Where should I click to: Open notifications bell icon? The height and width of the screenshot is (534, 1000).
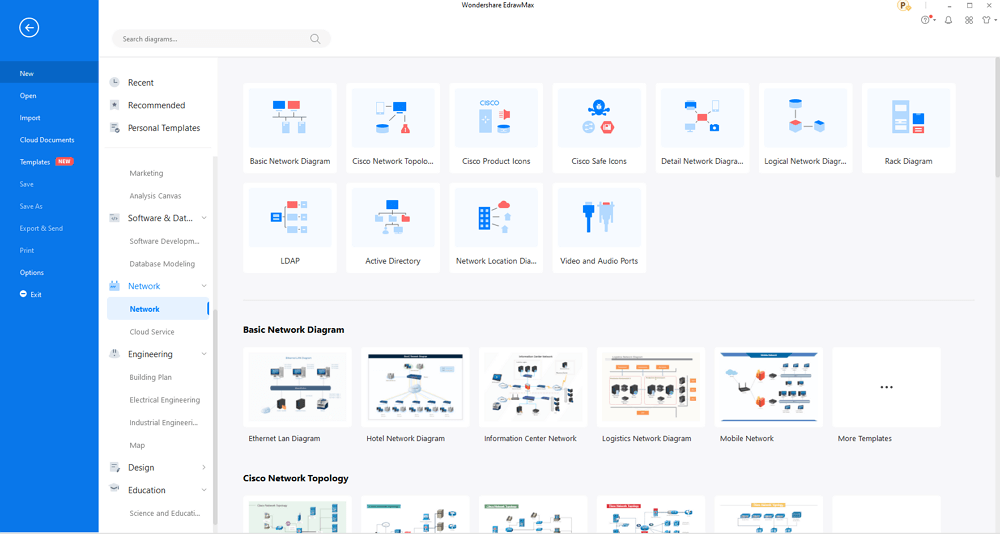[x=948, y=20]
